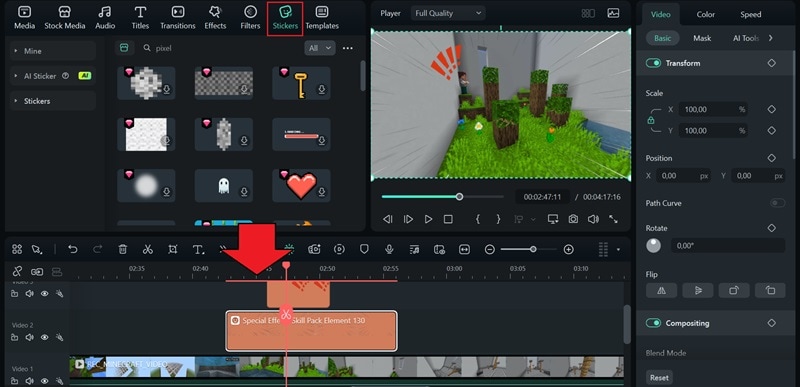
Task: Expand the Mine category
Action: (x=53, y=51)
